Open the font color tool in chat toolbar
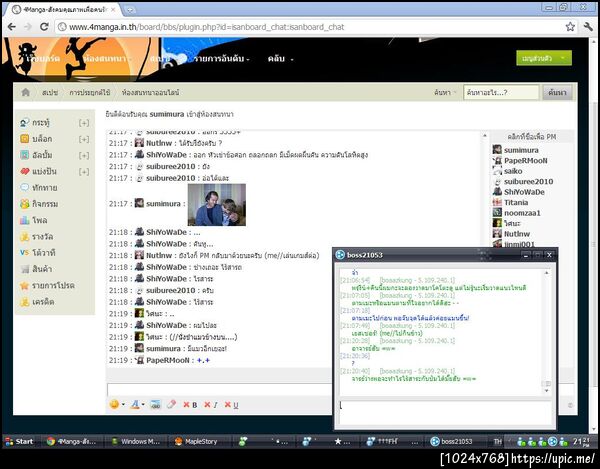Viewport: 600px width, 469px height. click(x=135, y=404)
